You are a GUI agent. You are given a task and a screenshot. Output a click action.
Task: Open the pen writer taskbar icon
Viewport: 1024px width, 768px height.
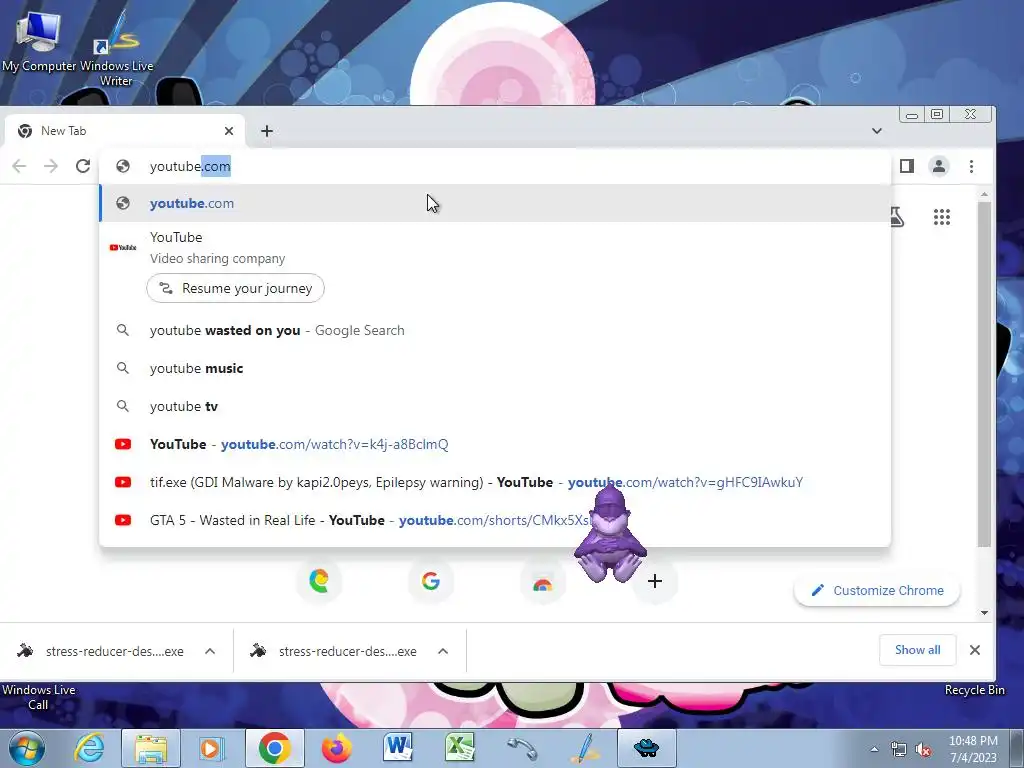pos(584,748)
